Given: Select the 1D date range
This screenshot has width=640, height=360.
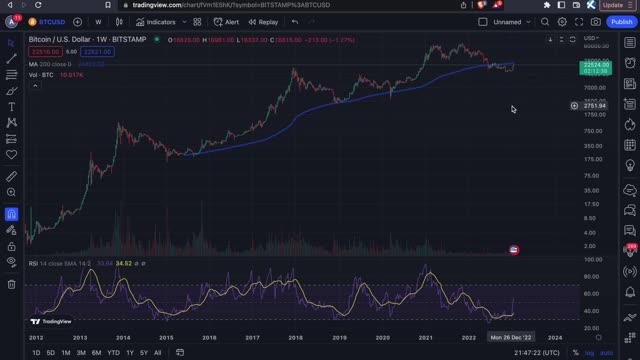Looking at the screenshot, I should (x=36, y=353).
